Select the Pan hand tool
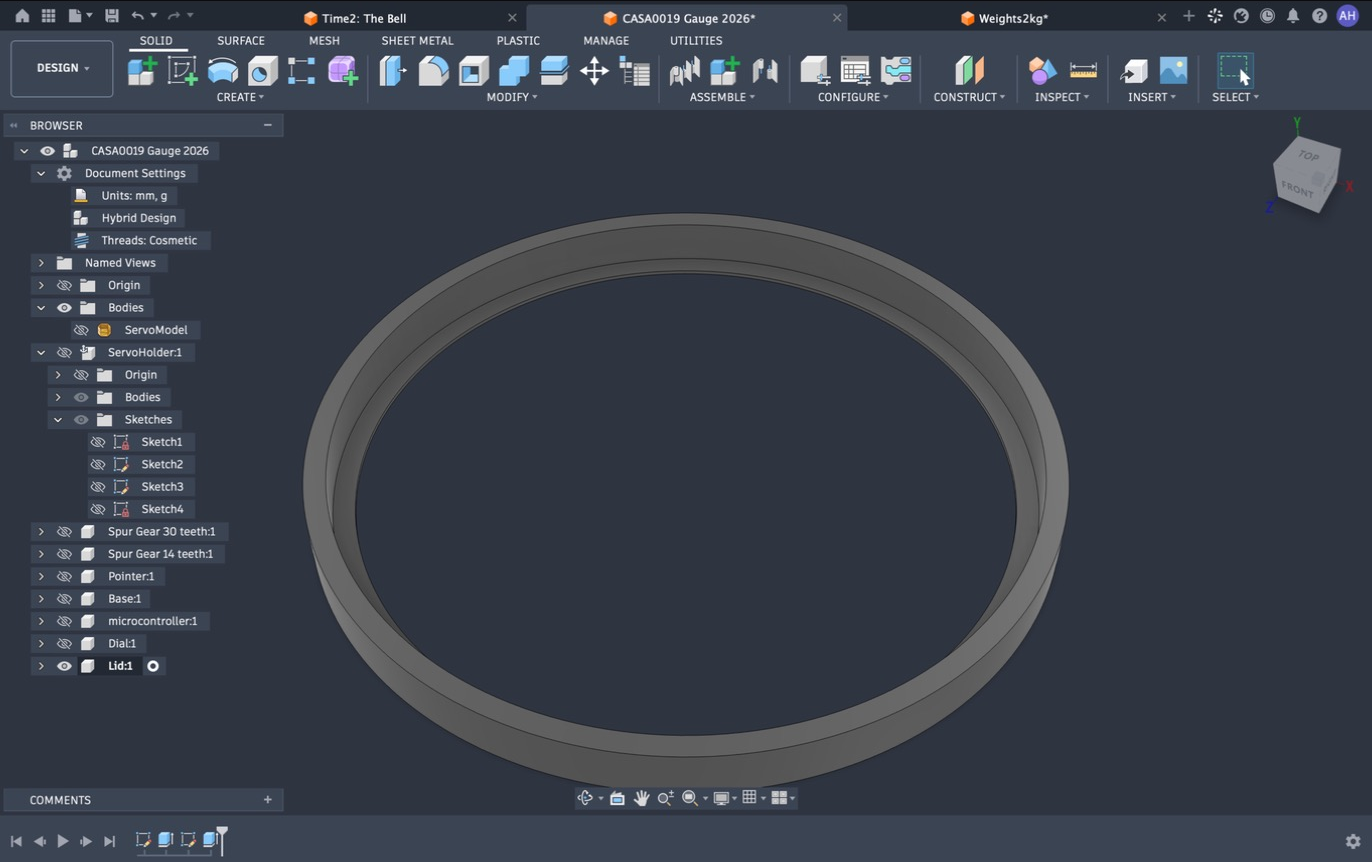 [641, 798]
